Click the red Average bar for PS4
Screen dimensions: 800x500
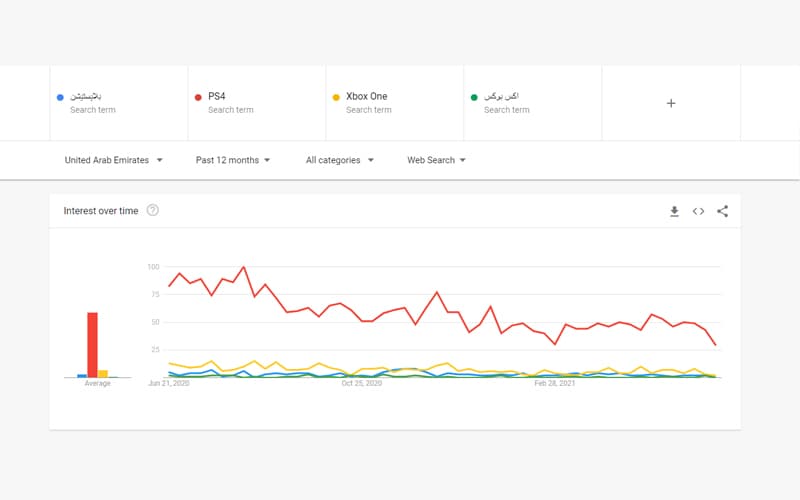pyautogui.click(x=92, y=345)
